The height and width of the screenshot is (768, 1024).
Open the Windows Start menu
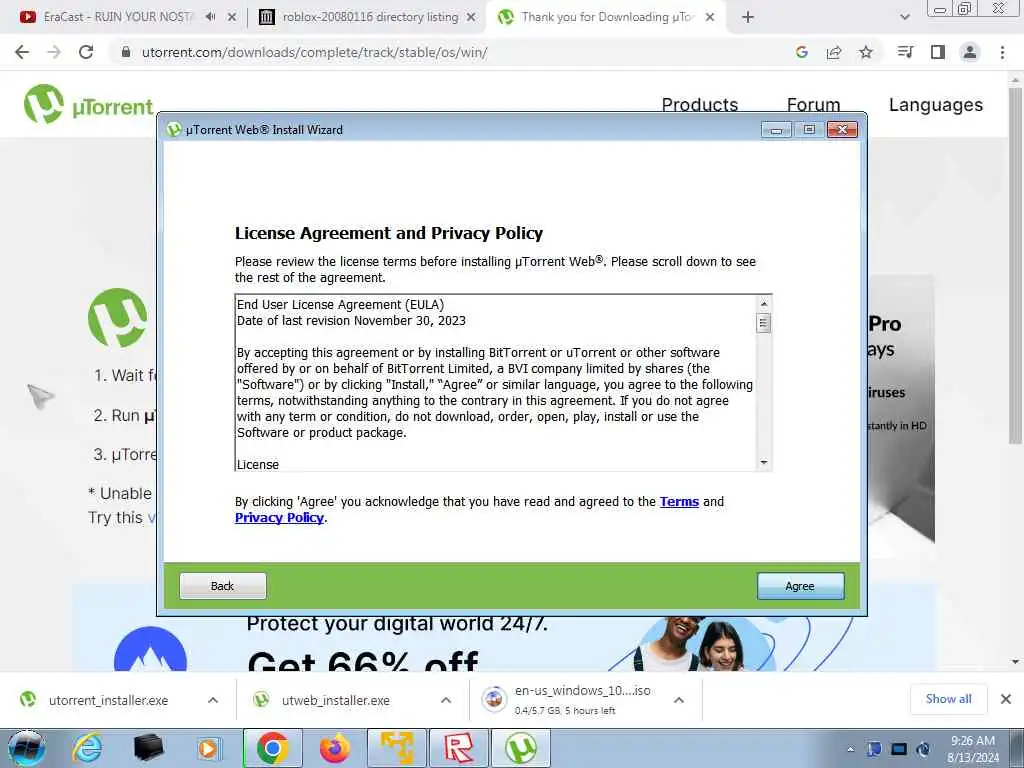pos(27,748)
